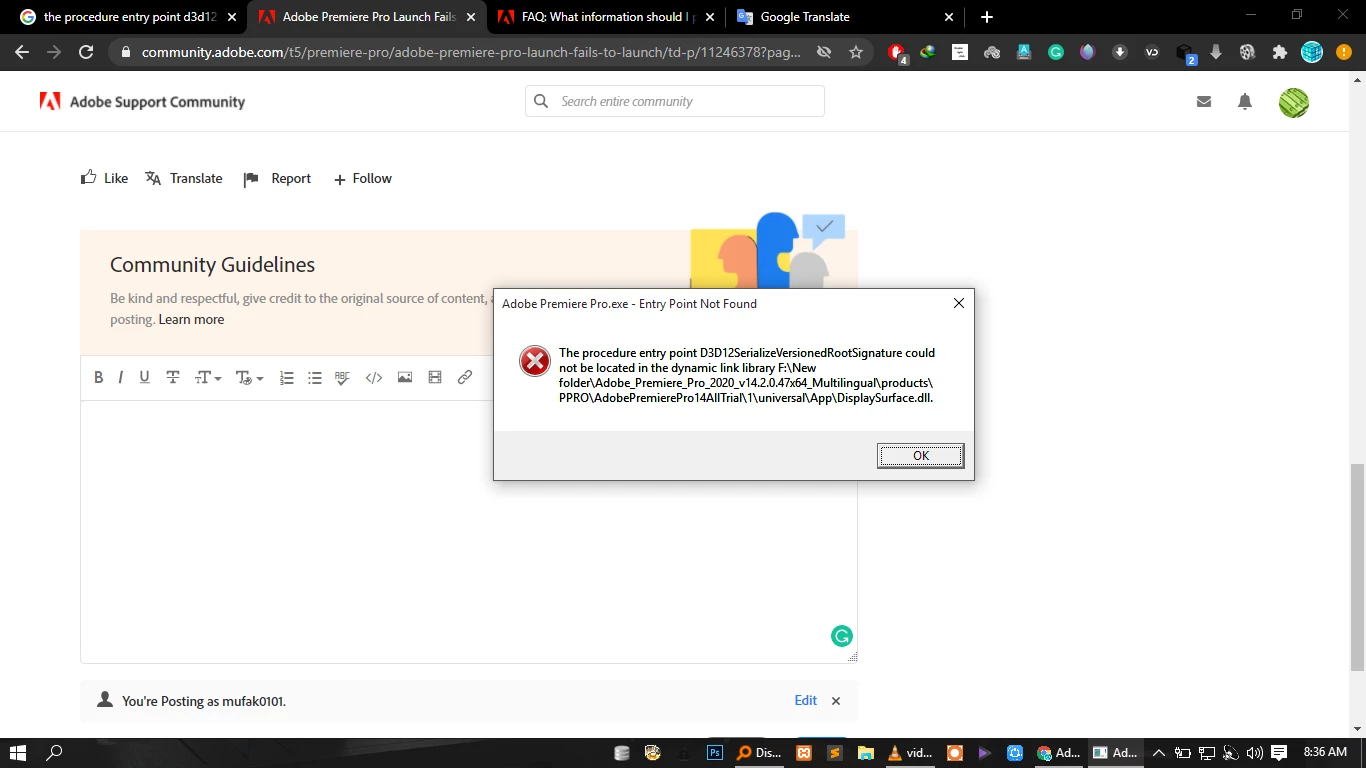1366x768 pixels.
Task: Report the post with the flag
Action: coord(277,178)
